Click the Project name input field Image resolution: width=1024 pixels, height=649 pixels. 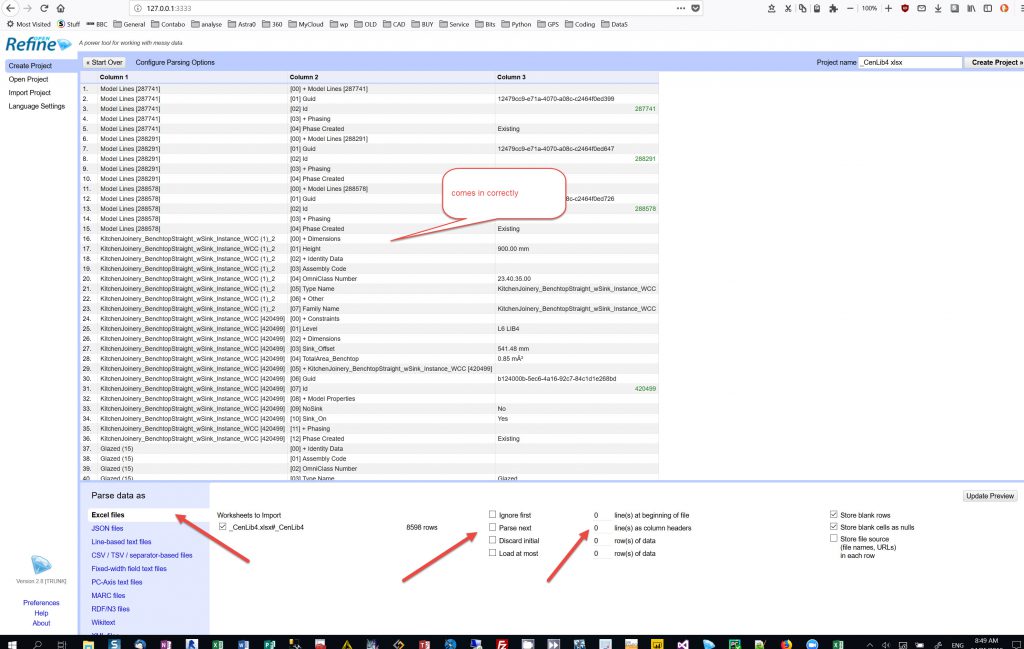[x=909, y=62]
